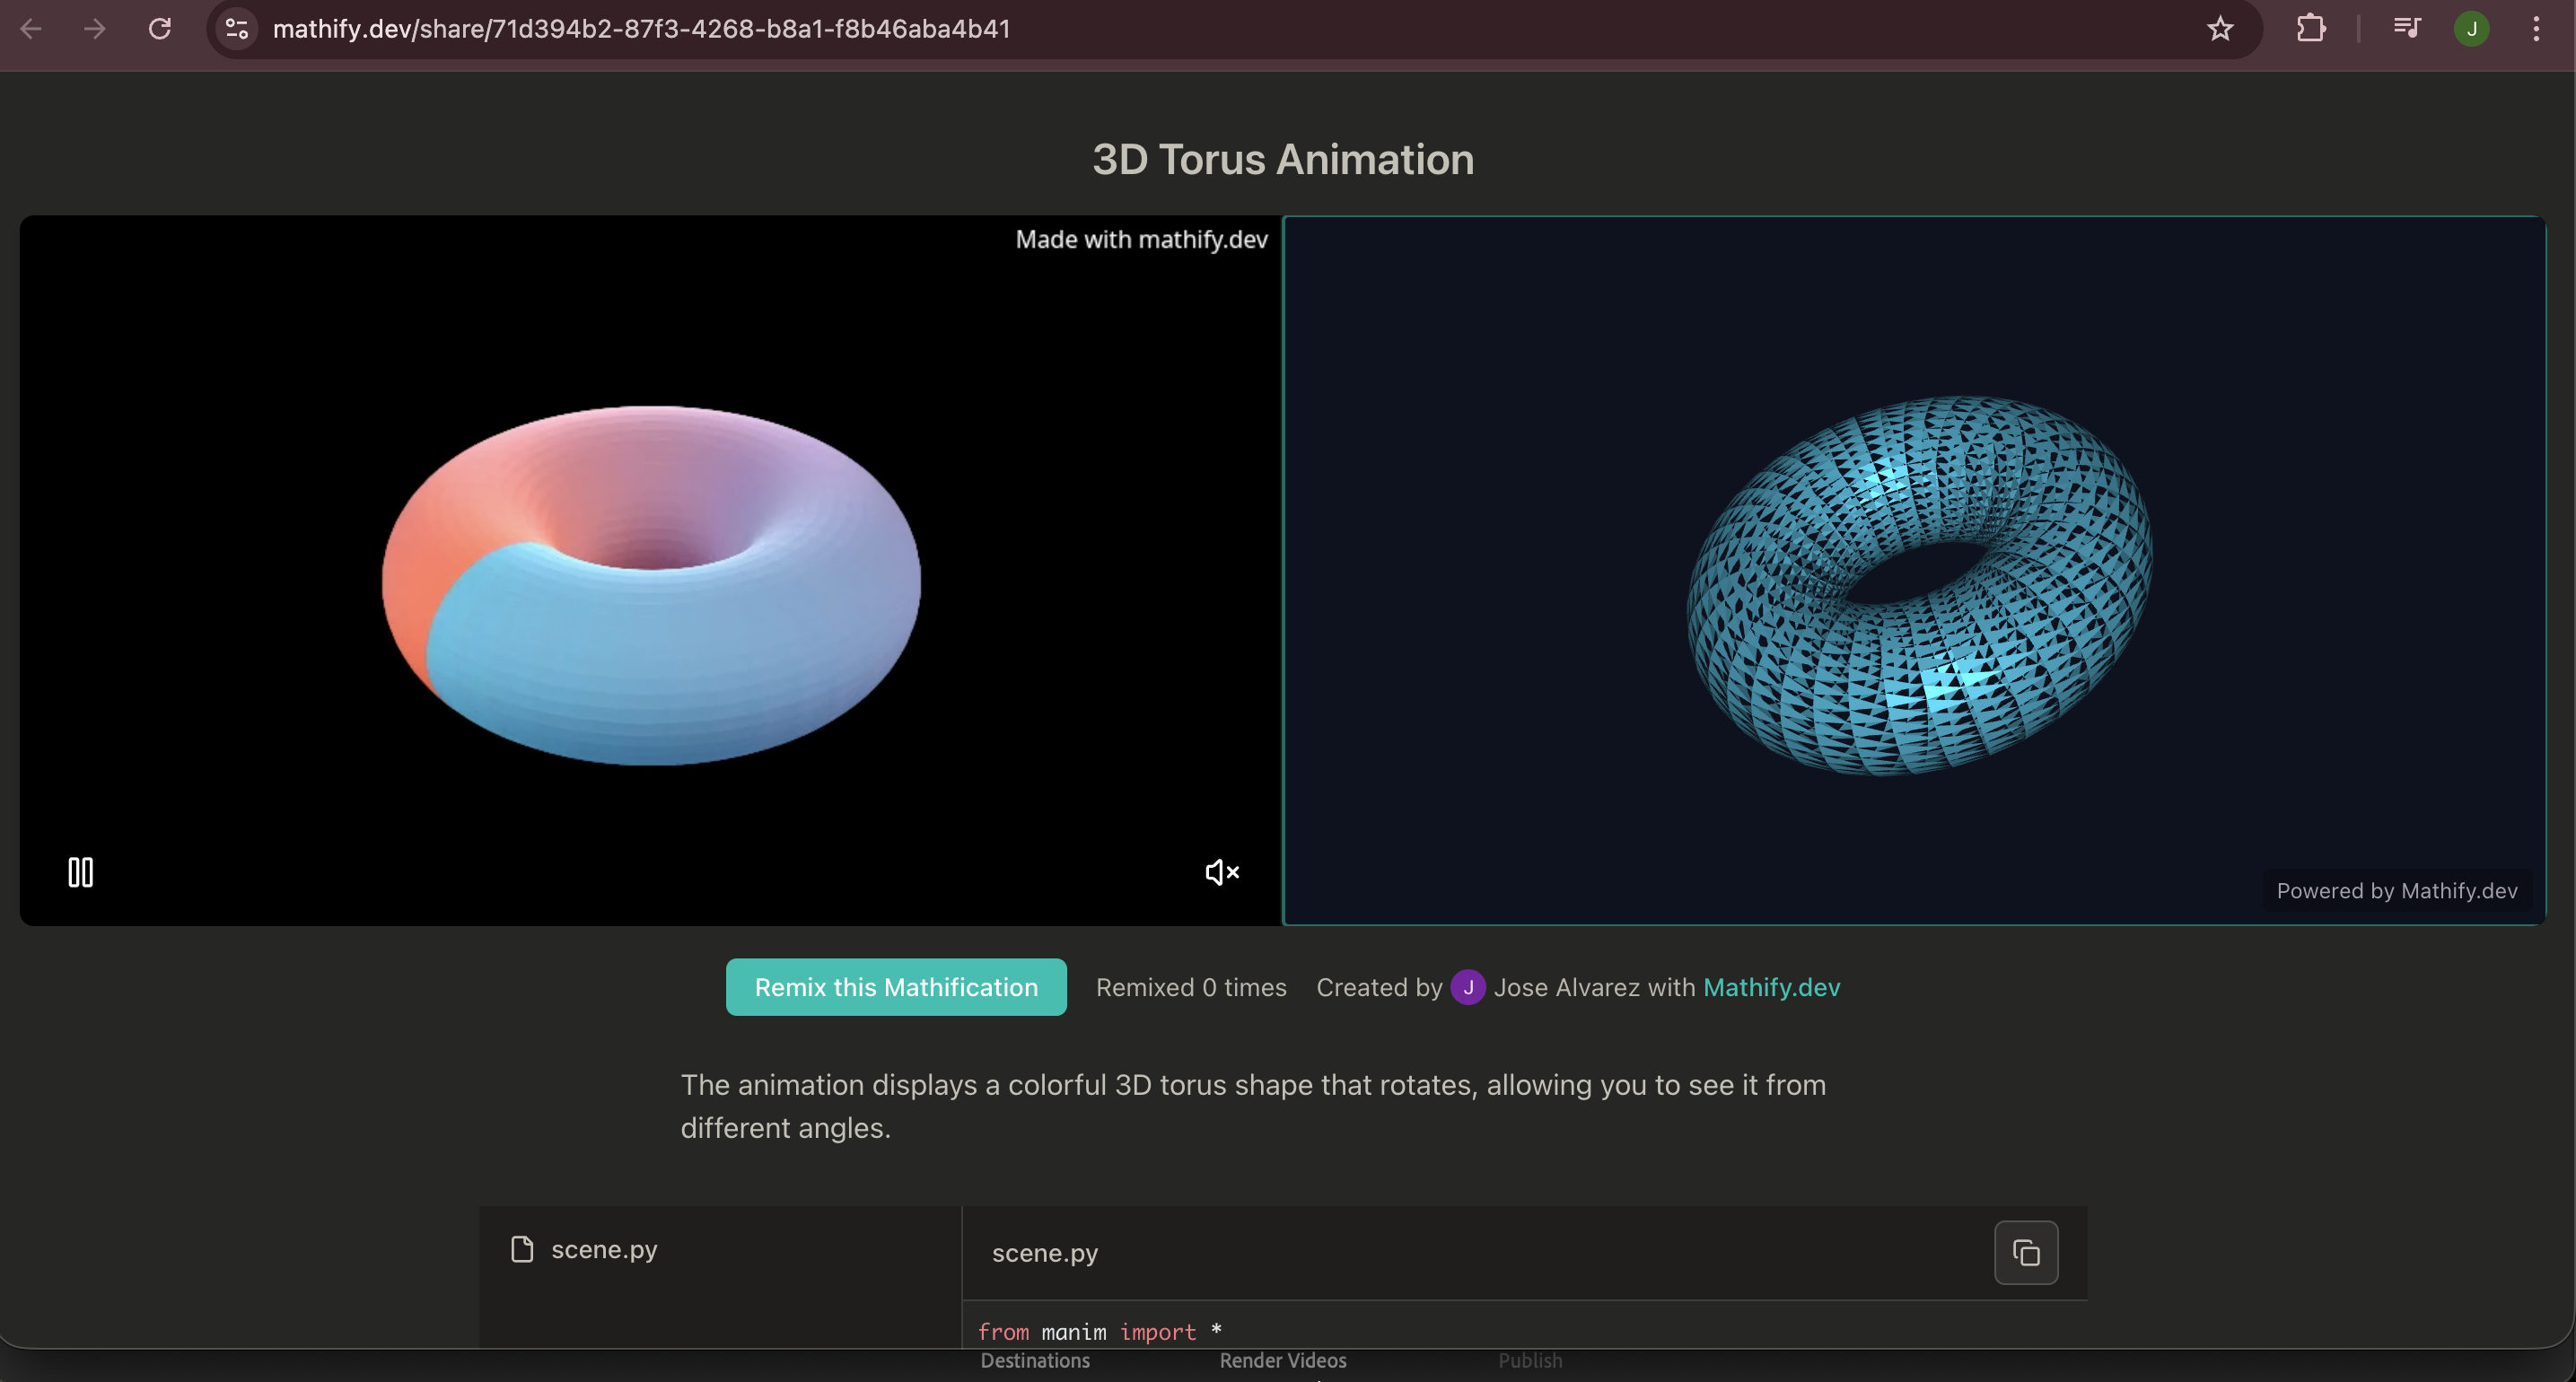Unmute the torus animation video
2576x1382 pixels.
pyautogui.click(x=1220, y=872)
